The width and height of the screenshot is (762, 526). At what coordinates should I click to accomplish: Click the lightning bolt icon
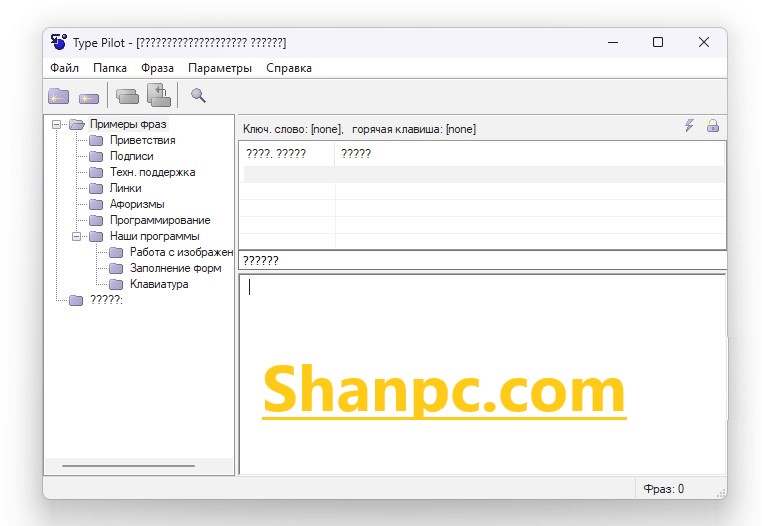(x=689, y=126)
